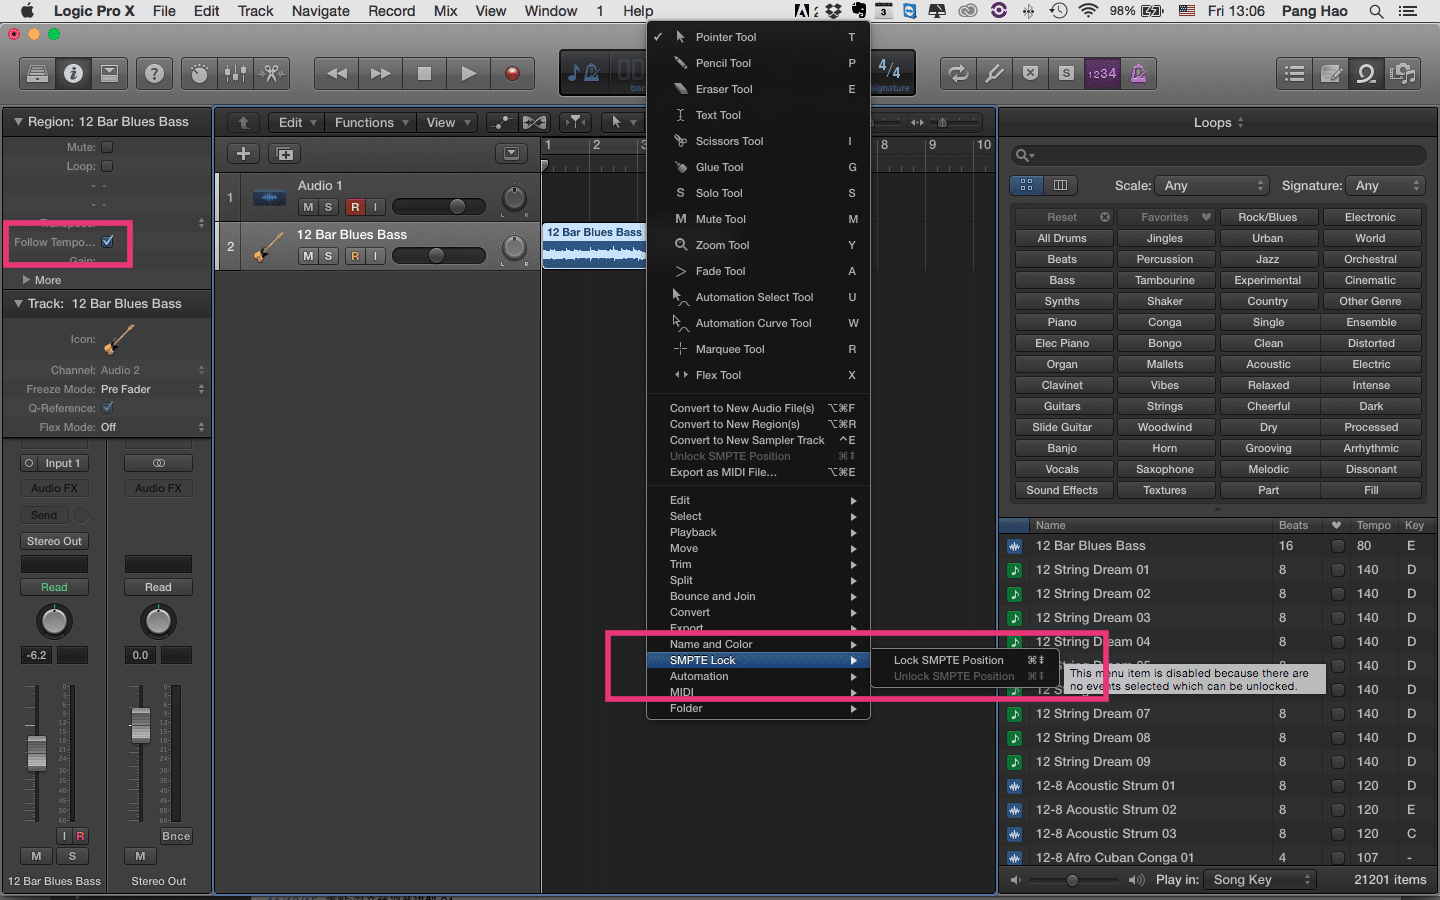Screen dimensions: 1440x900
Task: Filter loops by the Guitars category
Action: pyautogui.click(x=1062, y=406)
